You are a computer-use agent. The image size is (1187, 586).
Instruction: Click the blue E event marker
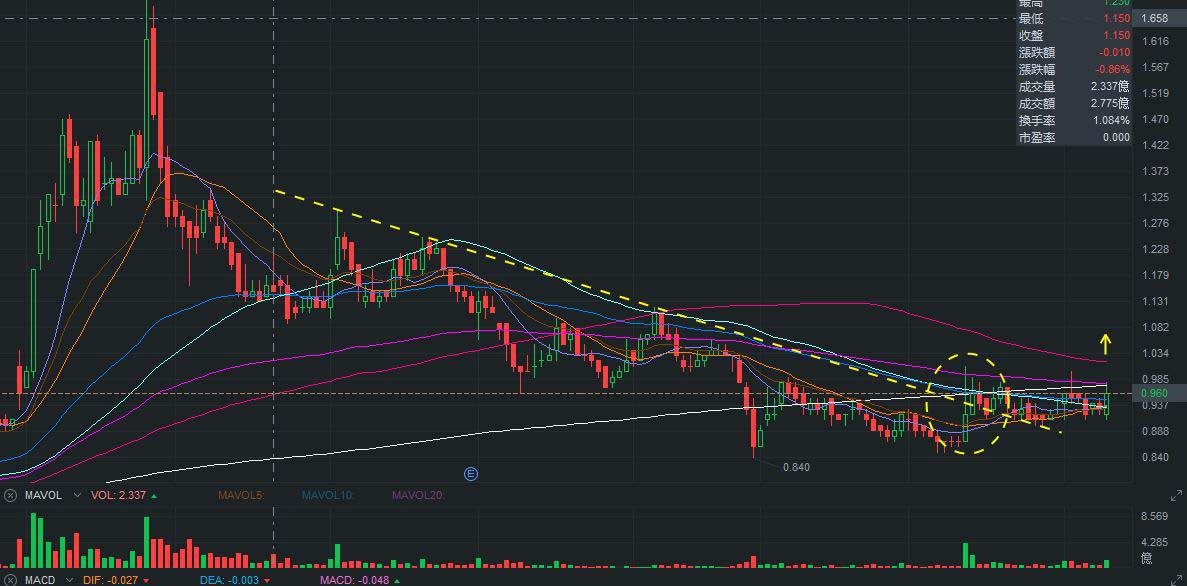[x=471, y=474]
